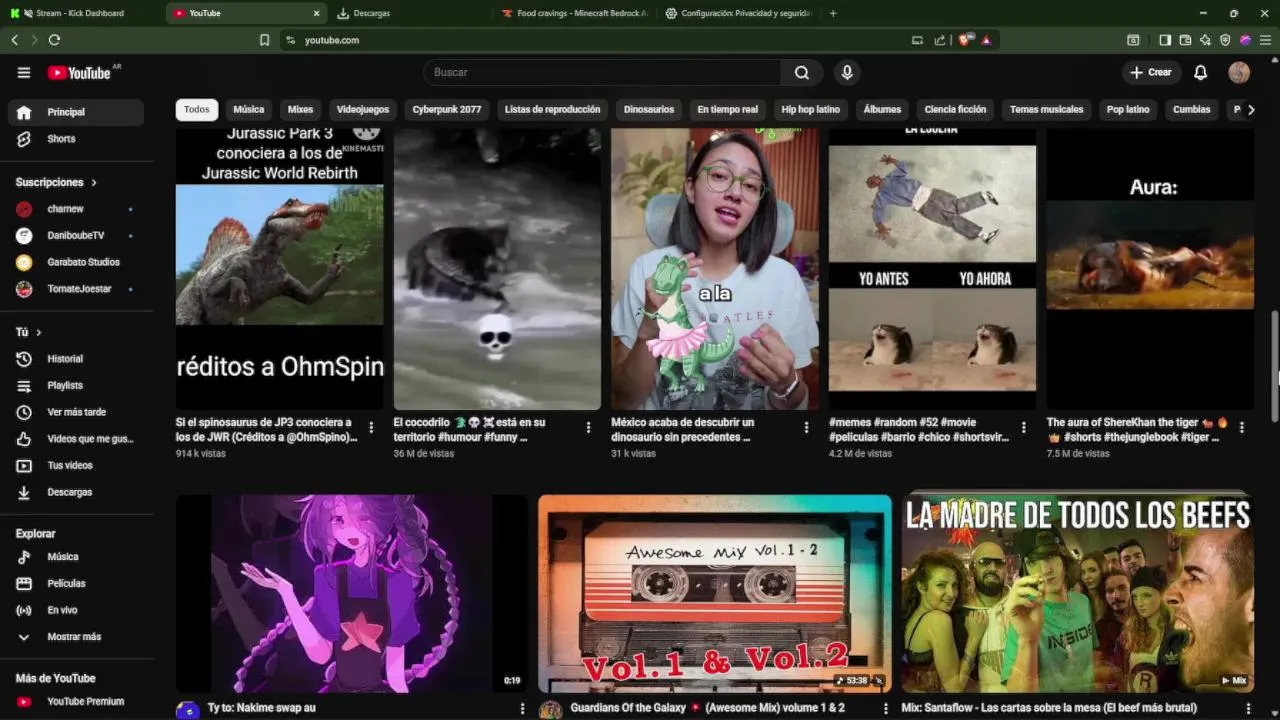Expand the Suscripciones section

pos(57,182)
